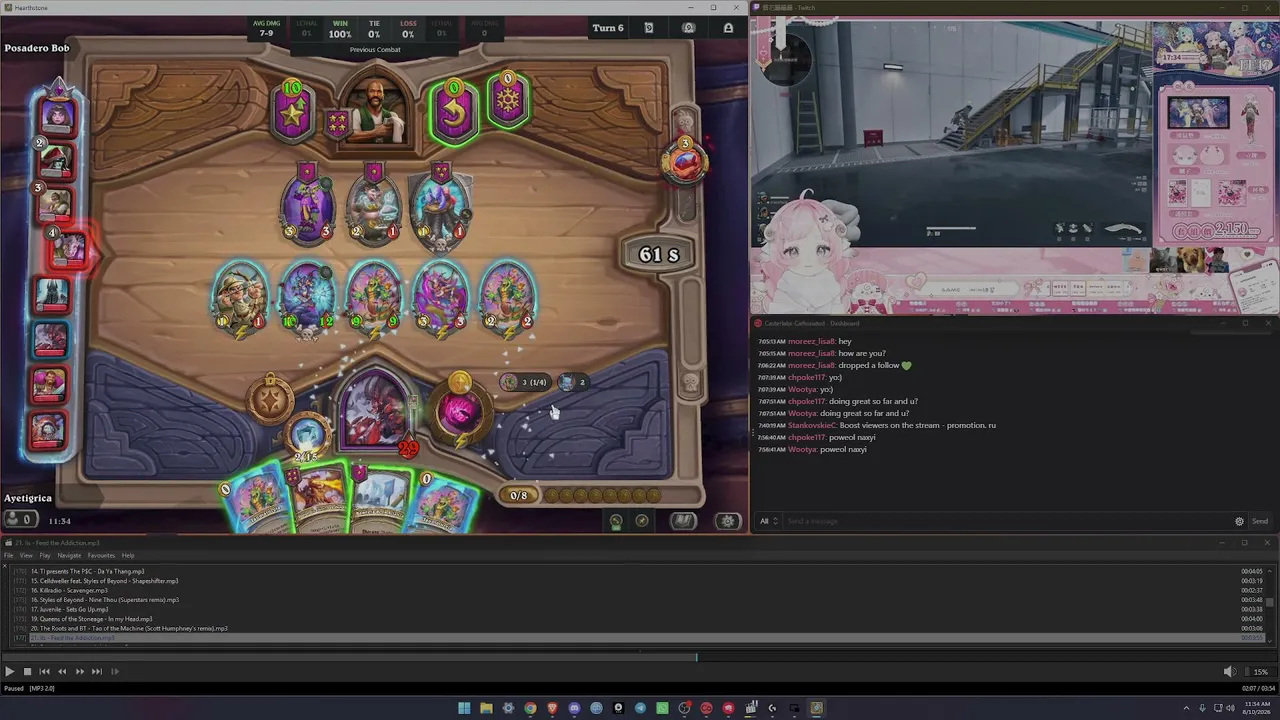Select track 'The Roots and BT - Tao of the Machine'
This screenshot has width=1280, height=720.
(129, 628)
